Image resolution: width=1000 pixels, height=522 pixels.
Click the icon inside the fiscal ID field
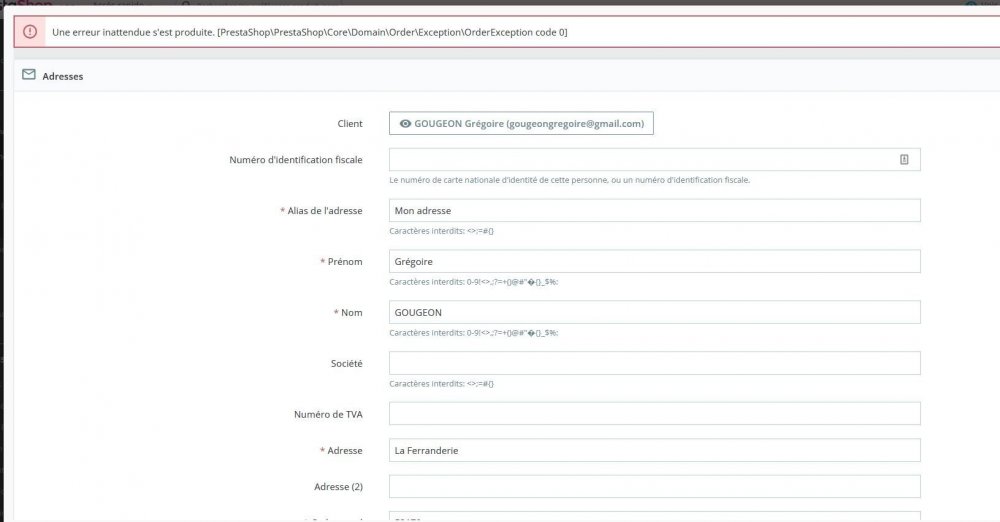pos(904,160)
